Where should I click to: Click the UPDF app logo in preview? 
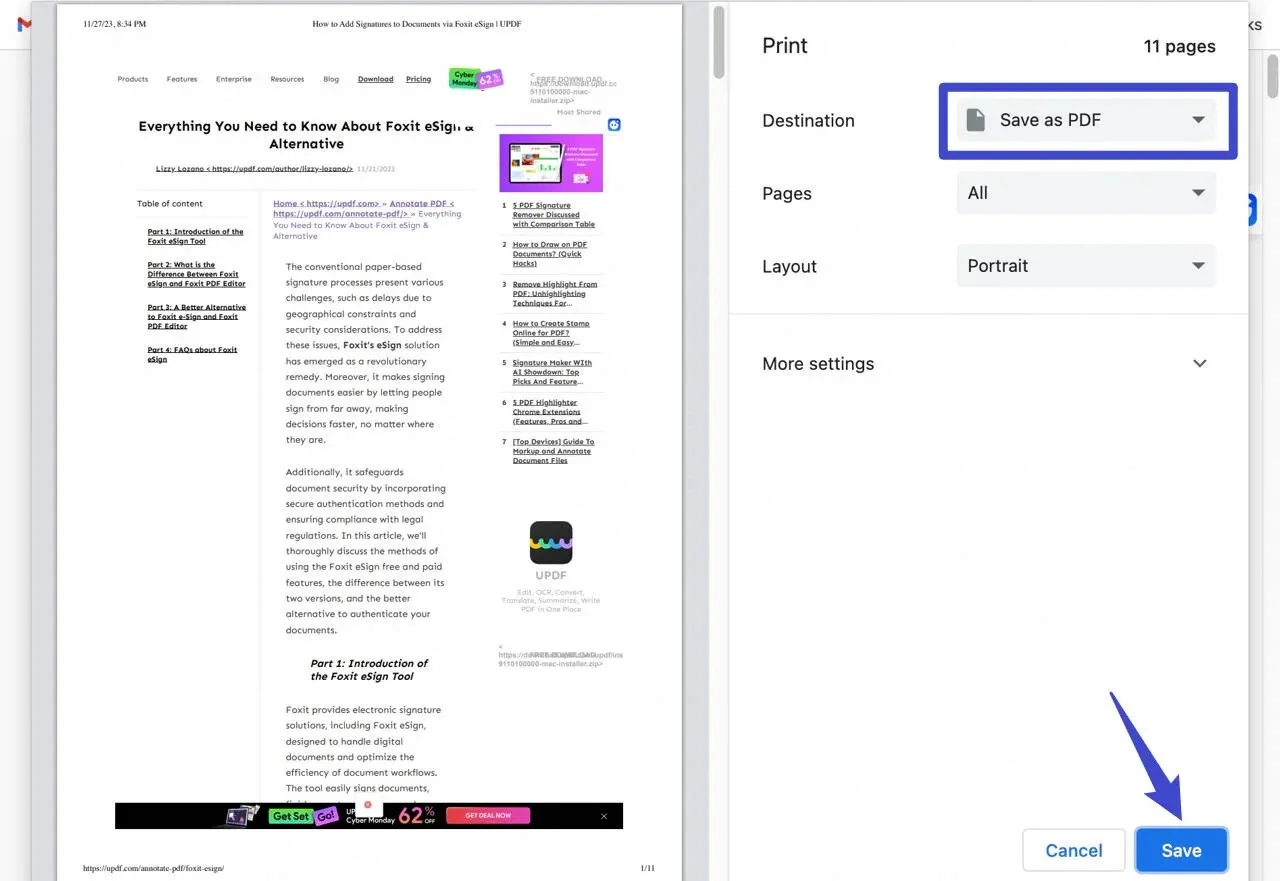(551, 542)
